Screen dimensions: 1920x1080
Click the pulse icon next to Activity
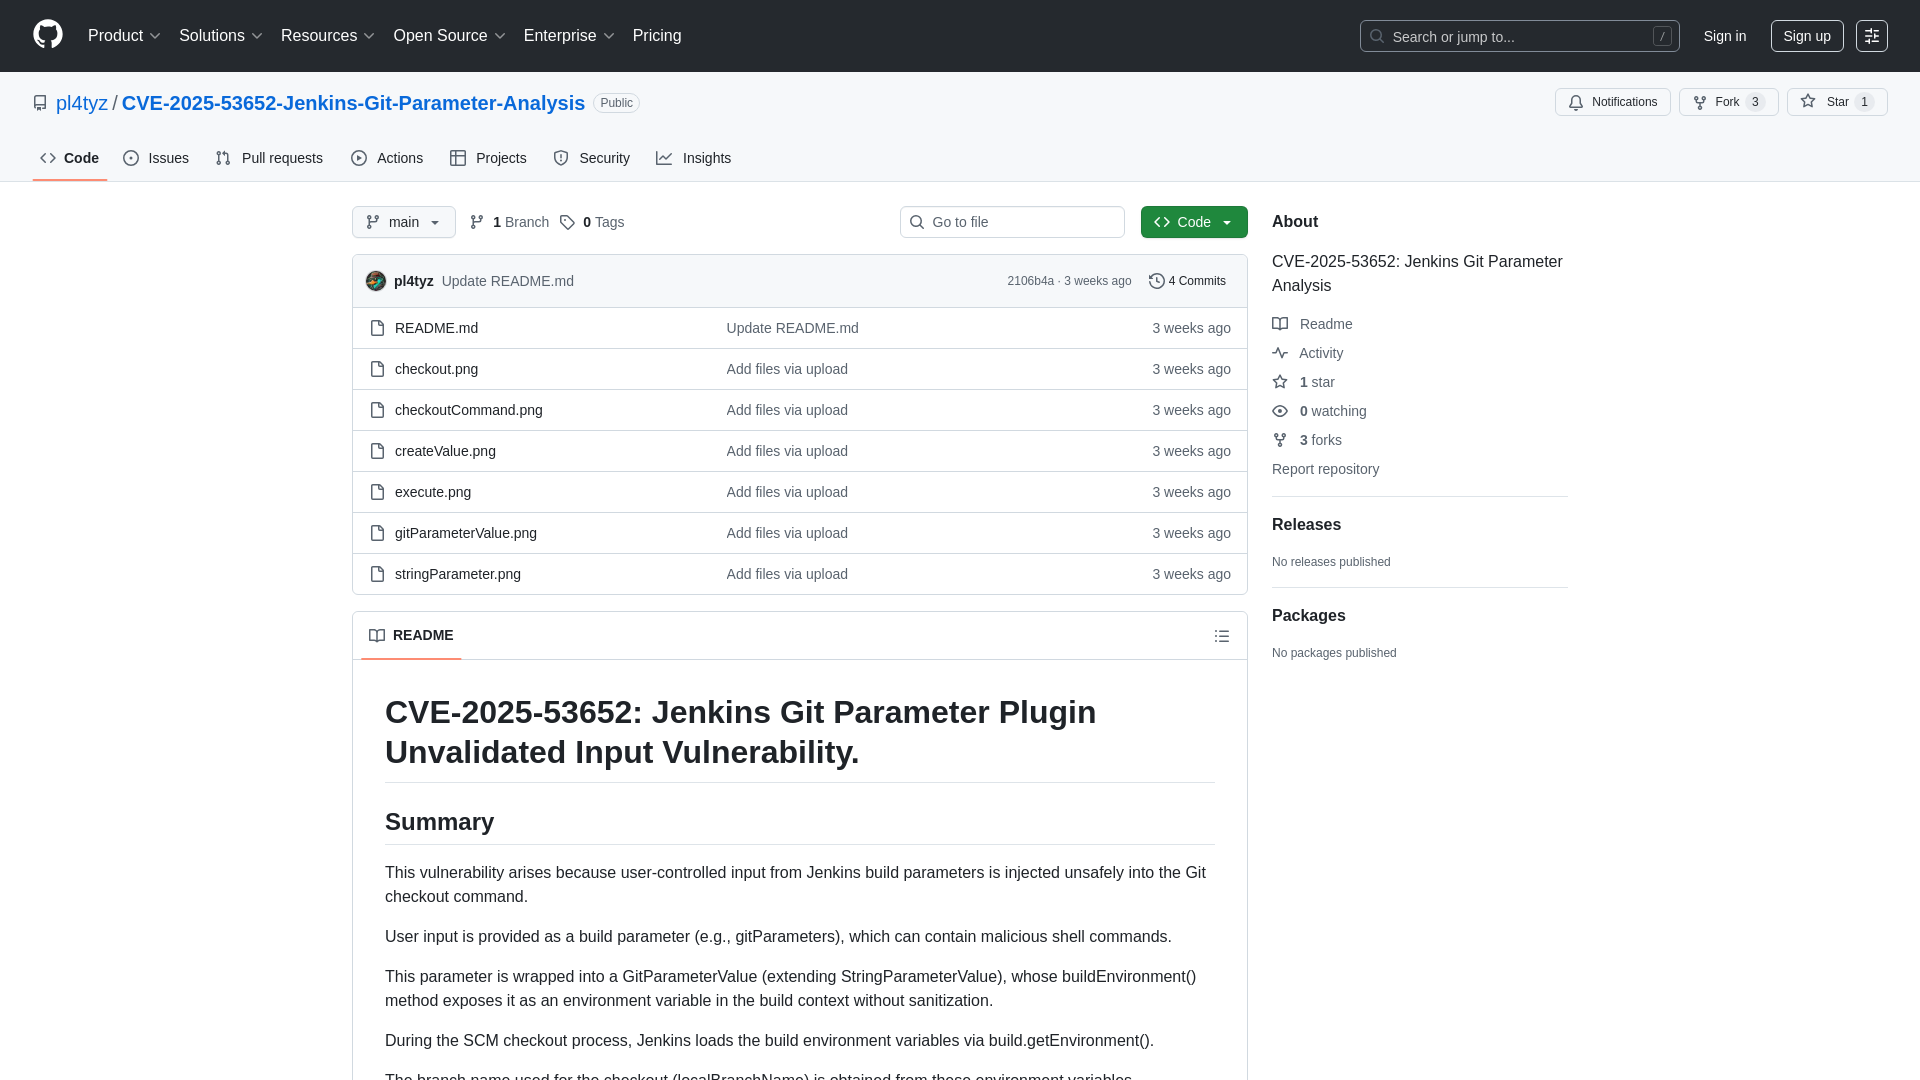coord(1280,353)
